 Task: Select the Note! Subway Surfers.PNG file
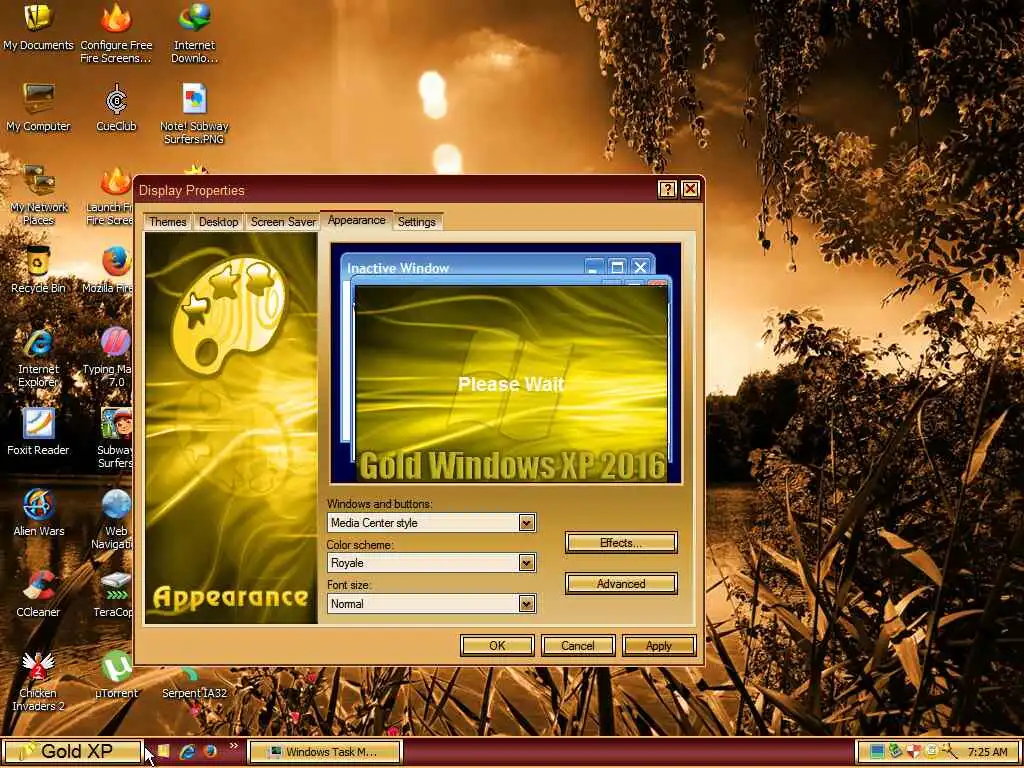194,114
